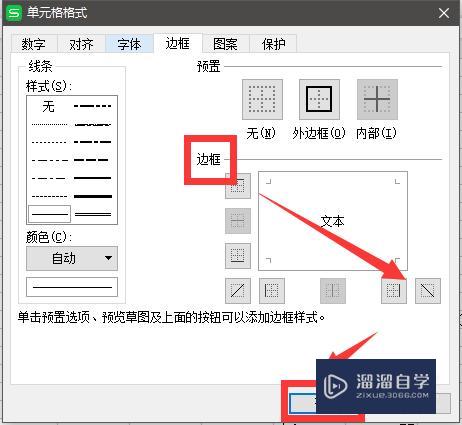Select the medium solid line style
462x425 pixels.
93,178
